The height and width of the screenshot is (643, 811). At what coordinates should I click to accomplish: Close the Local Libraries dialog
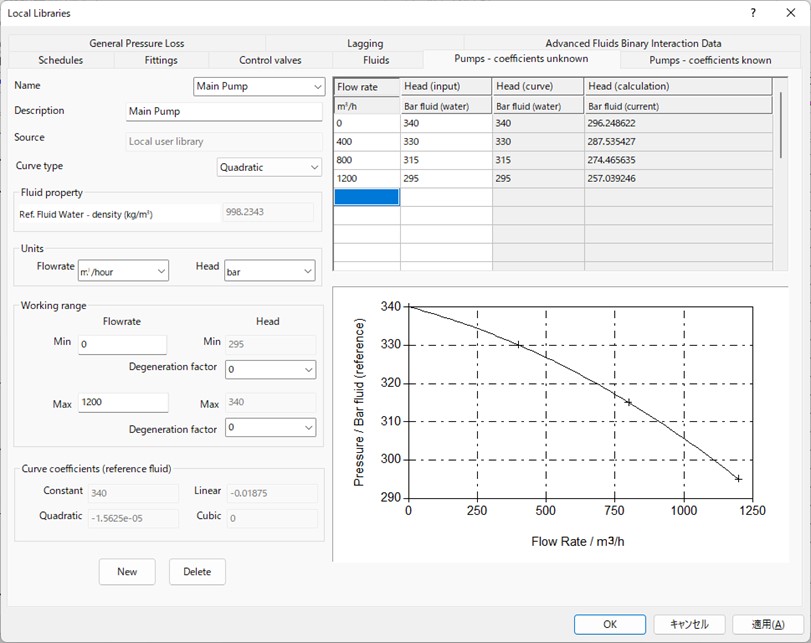(791, 13)
